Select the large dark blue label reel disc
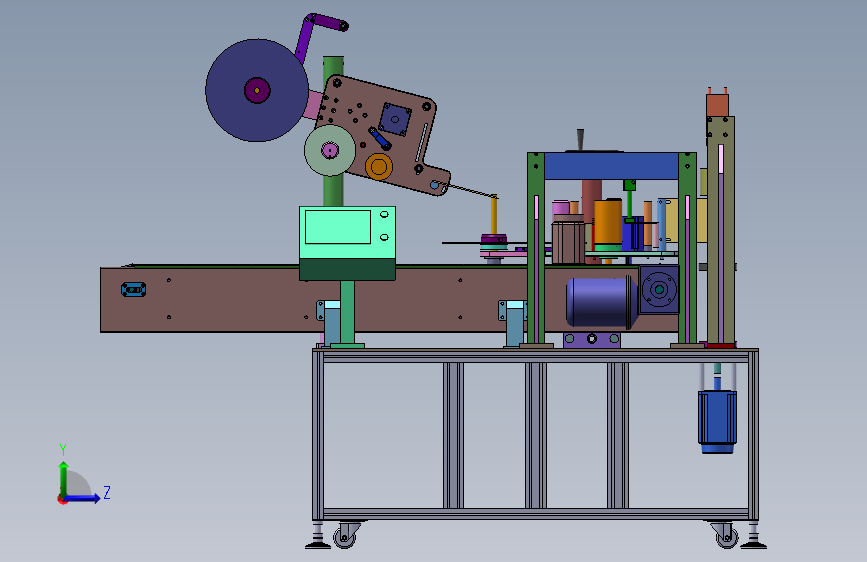This screenshot has height=562, width=867. tap(257, 90)
